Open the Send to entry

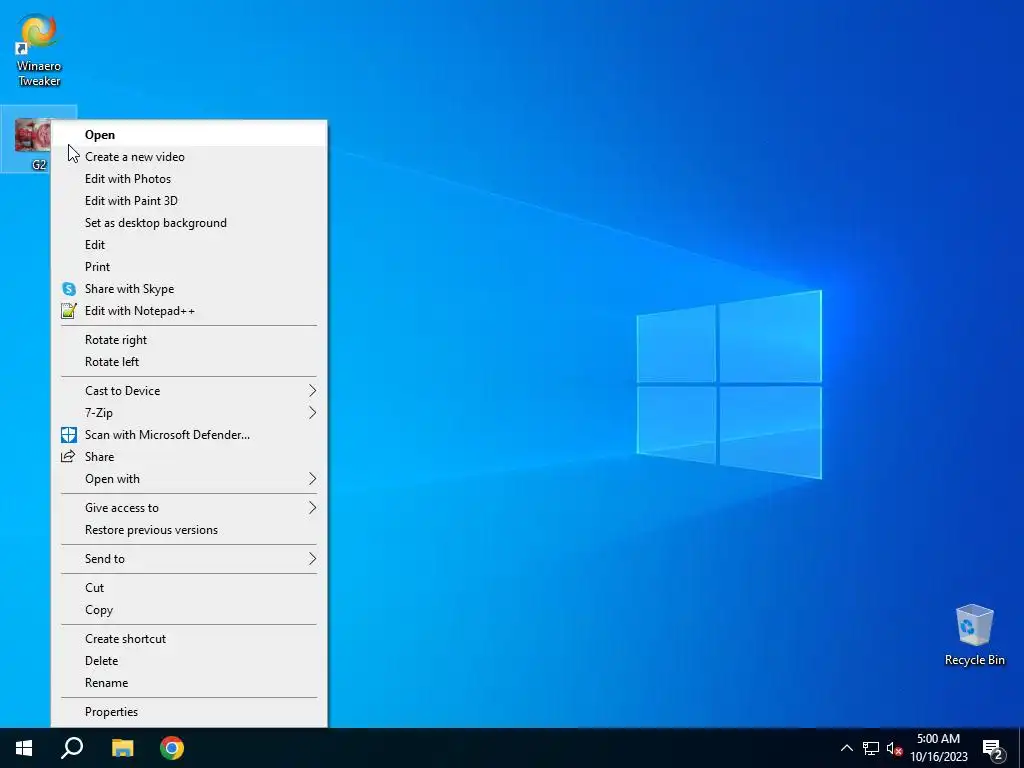pyautogui.click(x=189, y=558)
